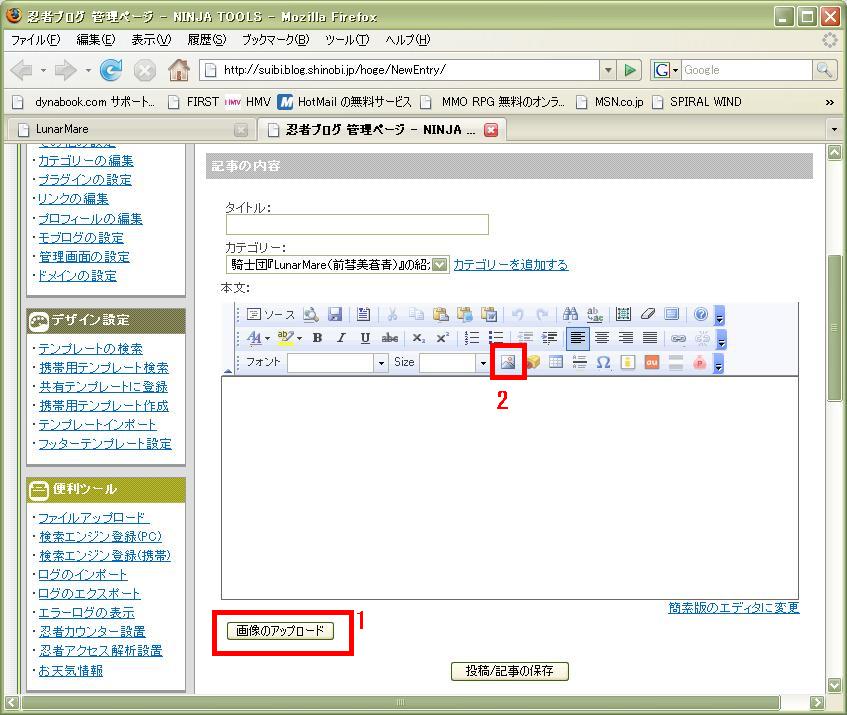Click paste as plain text icon
This screenshot has width=847, height=715.
click(465, 314)
